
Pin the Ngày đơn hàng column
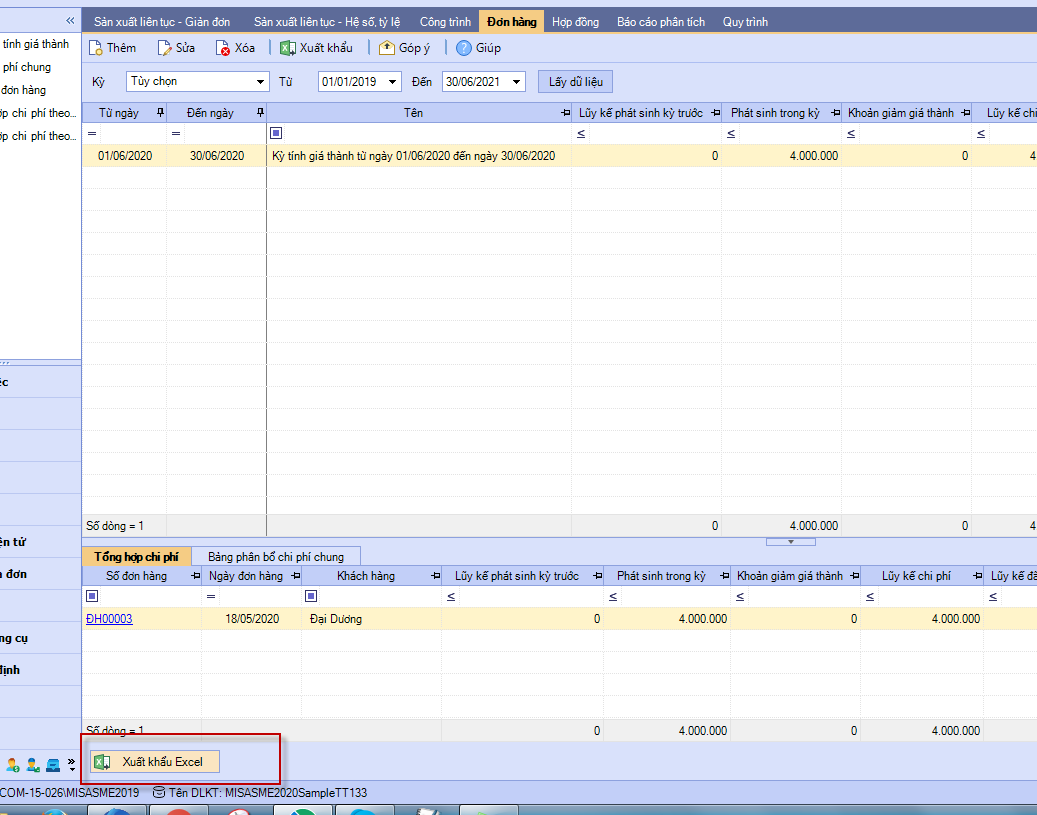(295, 576)
